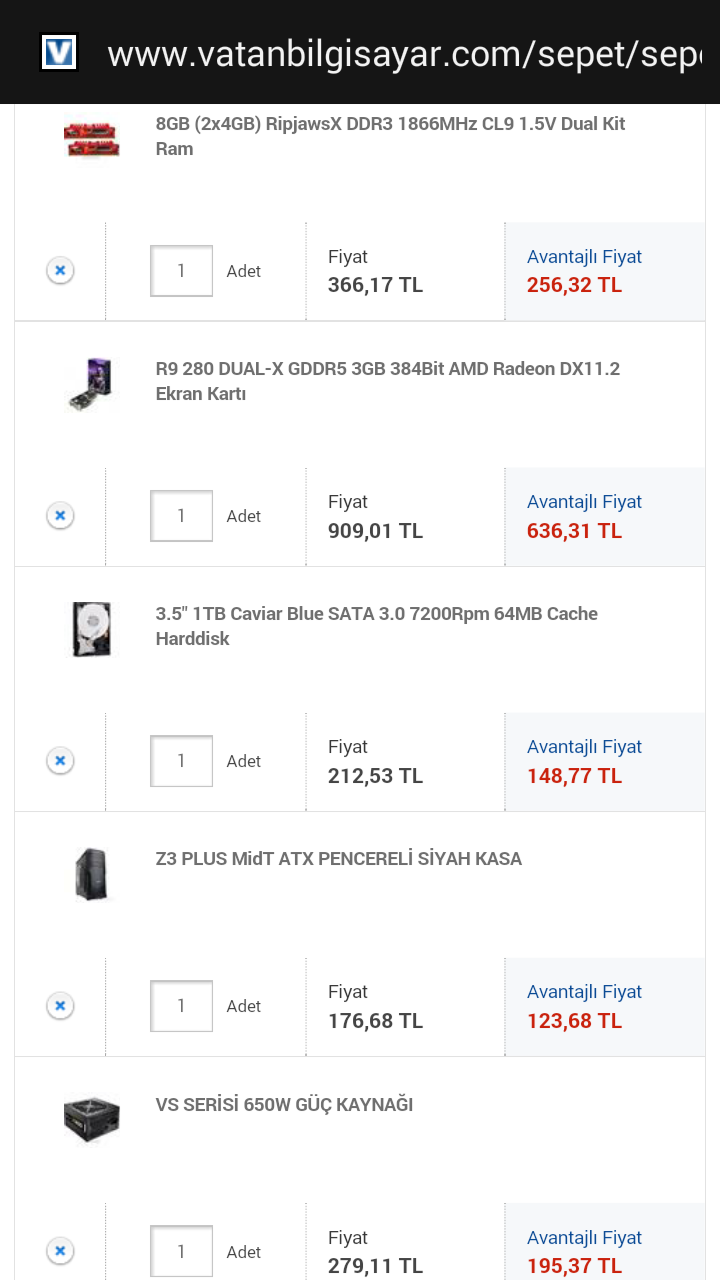
Task: Edit quantity field for R9 280 card
Action: click(x=181, y=516)
